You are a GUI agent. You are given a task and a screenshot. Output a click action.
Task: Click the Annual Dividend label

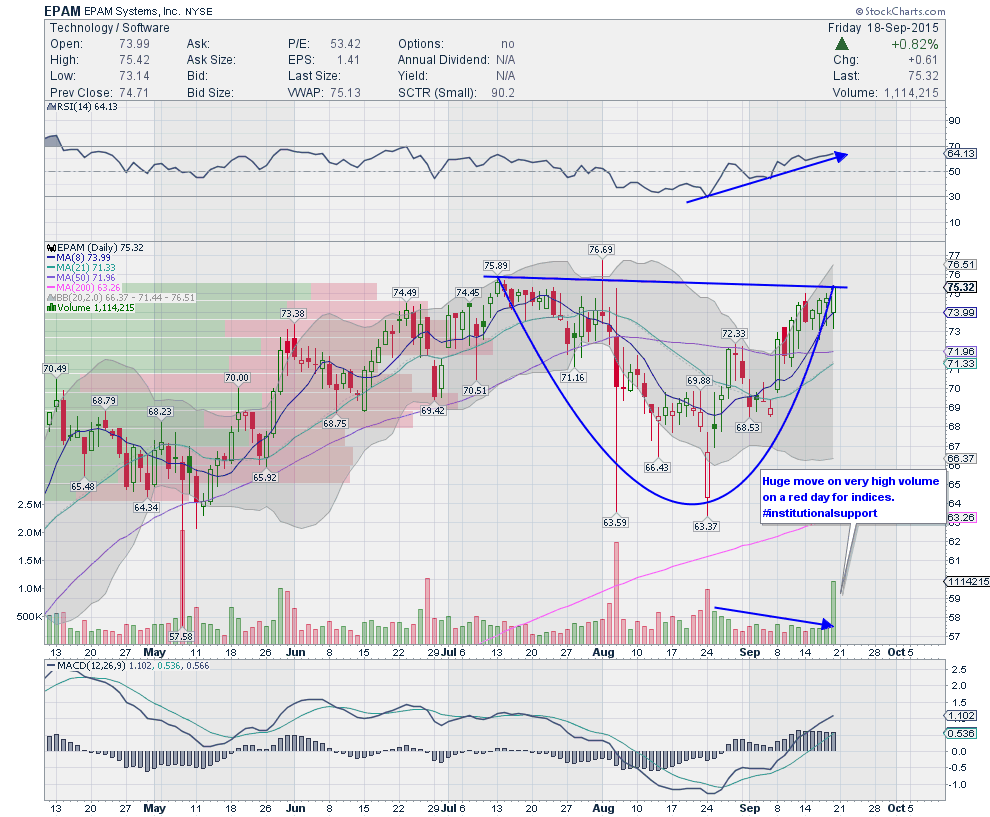443,60
